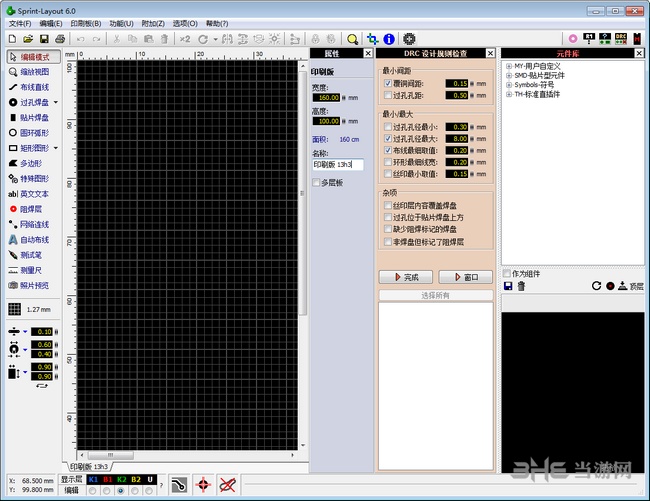Enable 丝印层内容覆盖焊盘 checkbox
650x501 pixels.
388,206
